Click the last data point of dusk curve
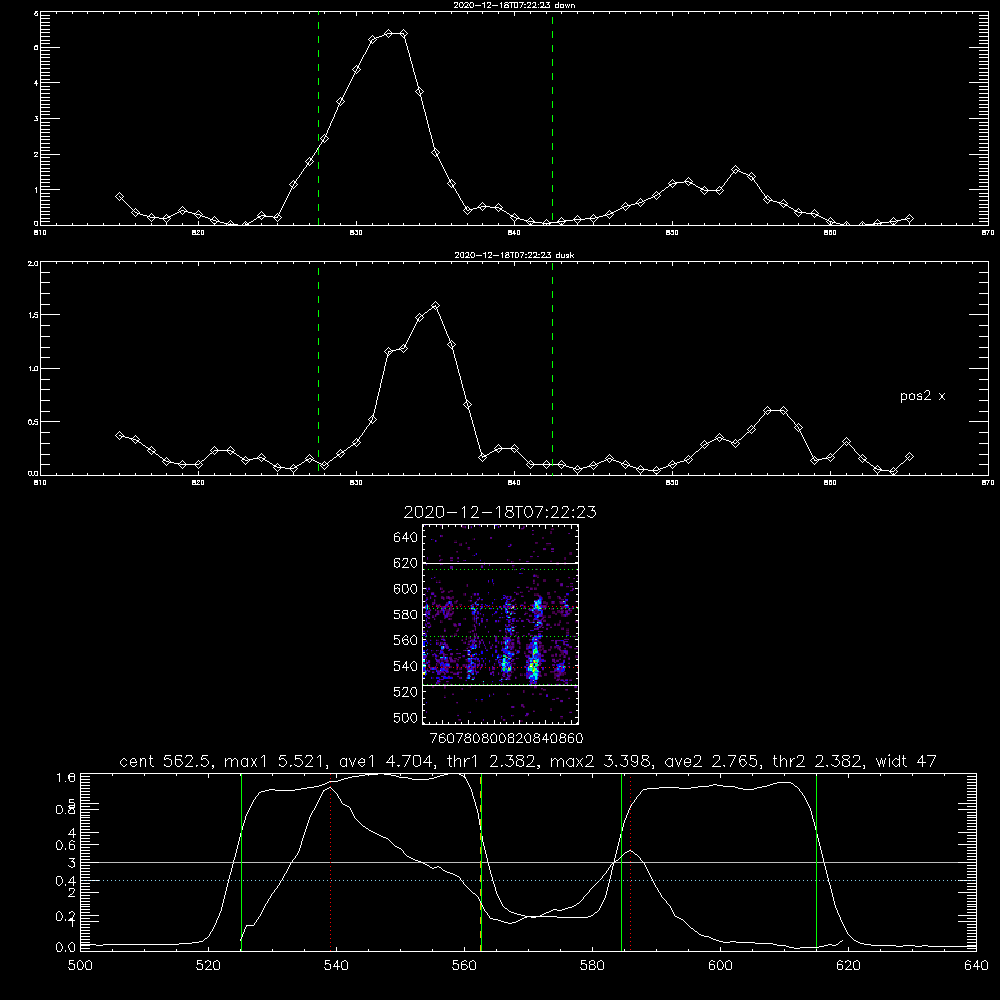The width and height of the screenshot is (1000, 1000). (x=909, y=457)
